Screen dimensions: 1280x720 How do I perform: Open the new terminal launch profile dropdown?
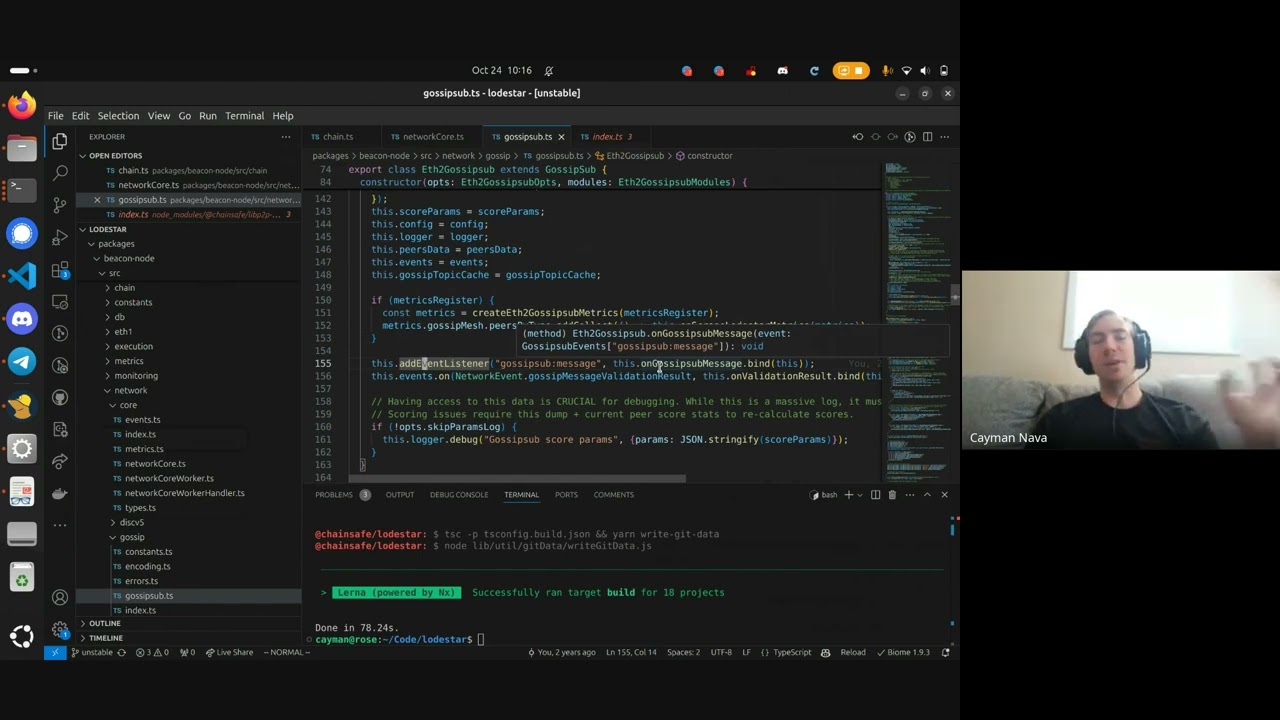860,494
